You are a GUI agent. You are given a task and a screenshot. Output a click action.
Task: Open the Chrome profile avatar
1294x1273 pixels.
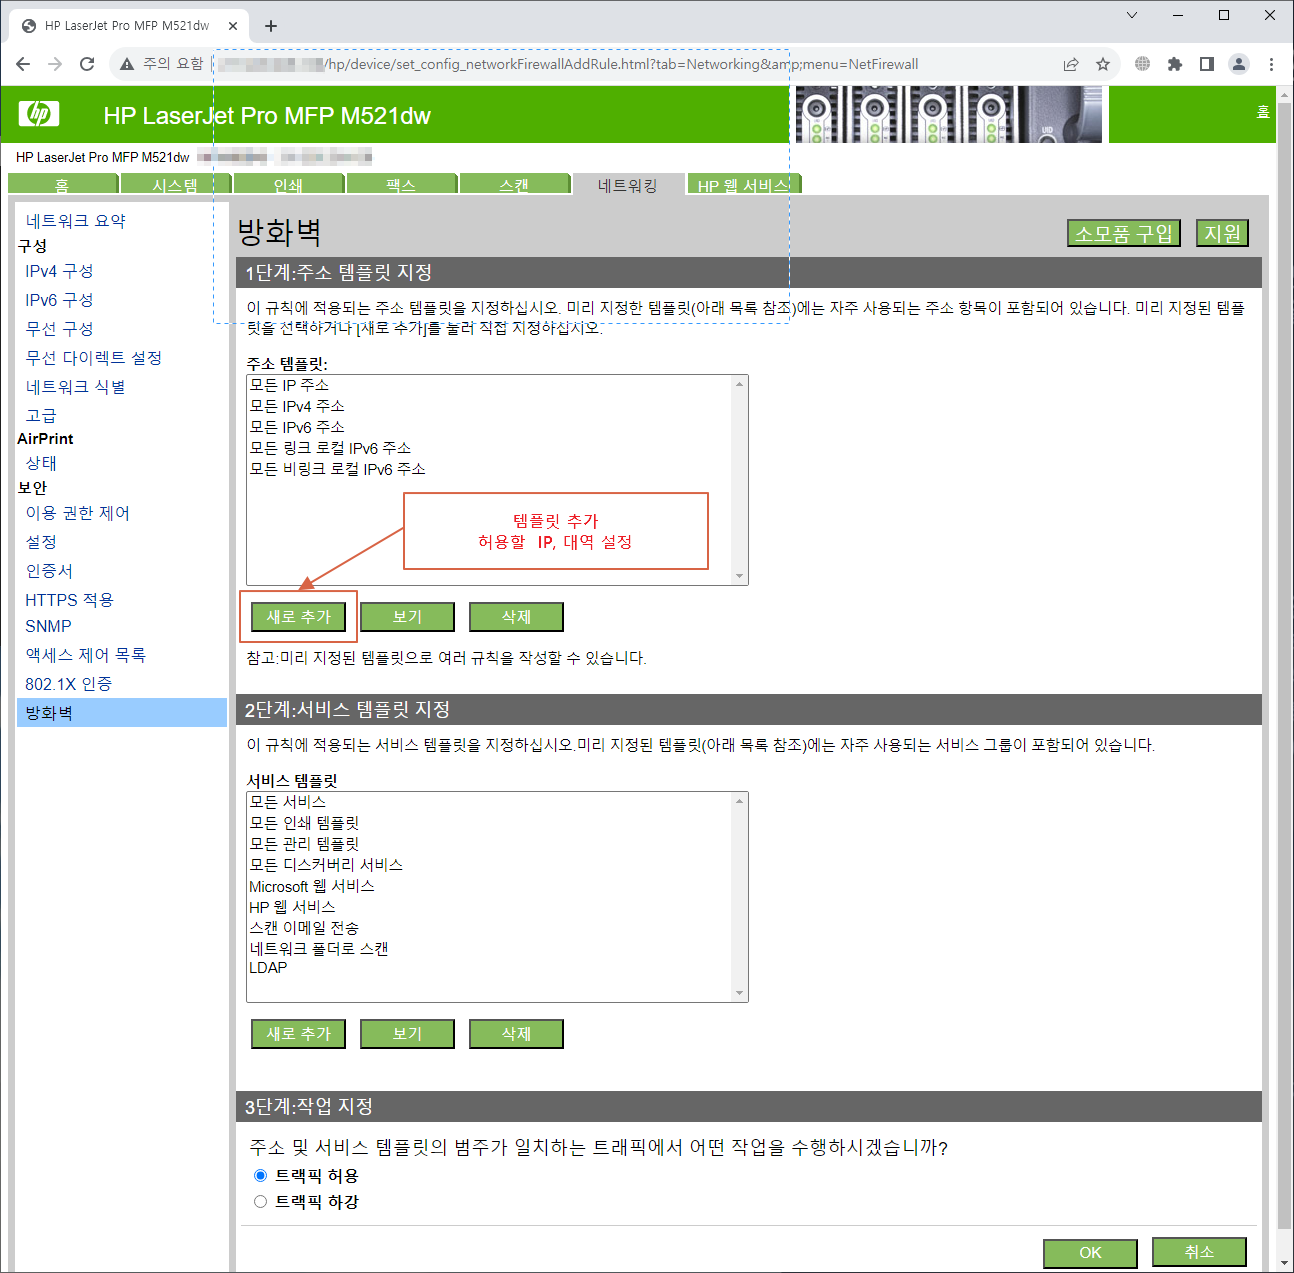coord(1239,64)
